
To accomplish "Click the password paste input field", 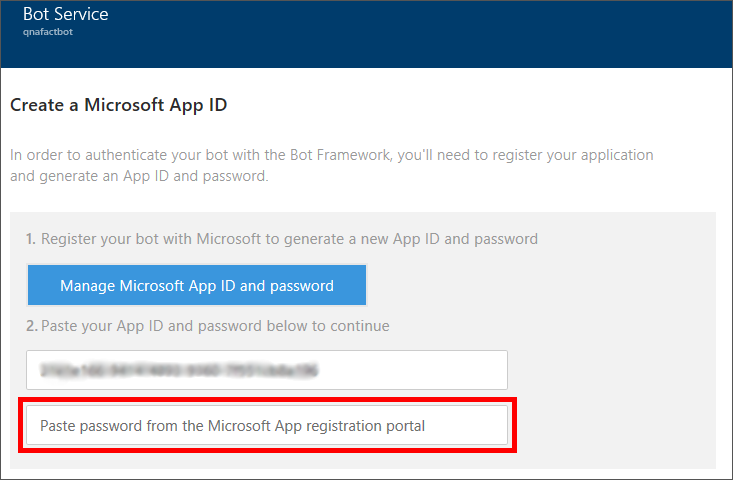I will tap(267, 425).
